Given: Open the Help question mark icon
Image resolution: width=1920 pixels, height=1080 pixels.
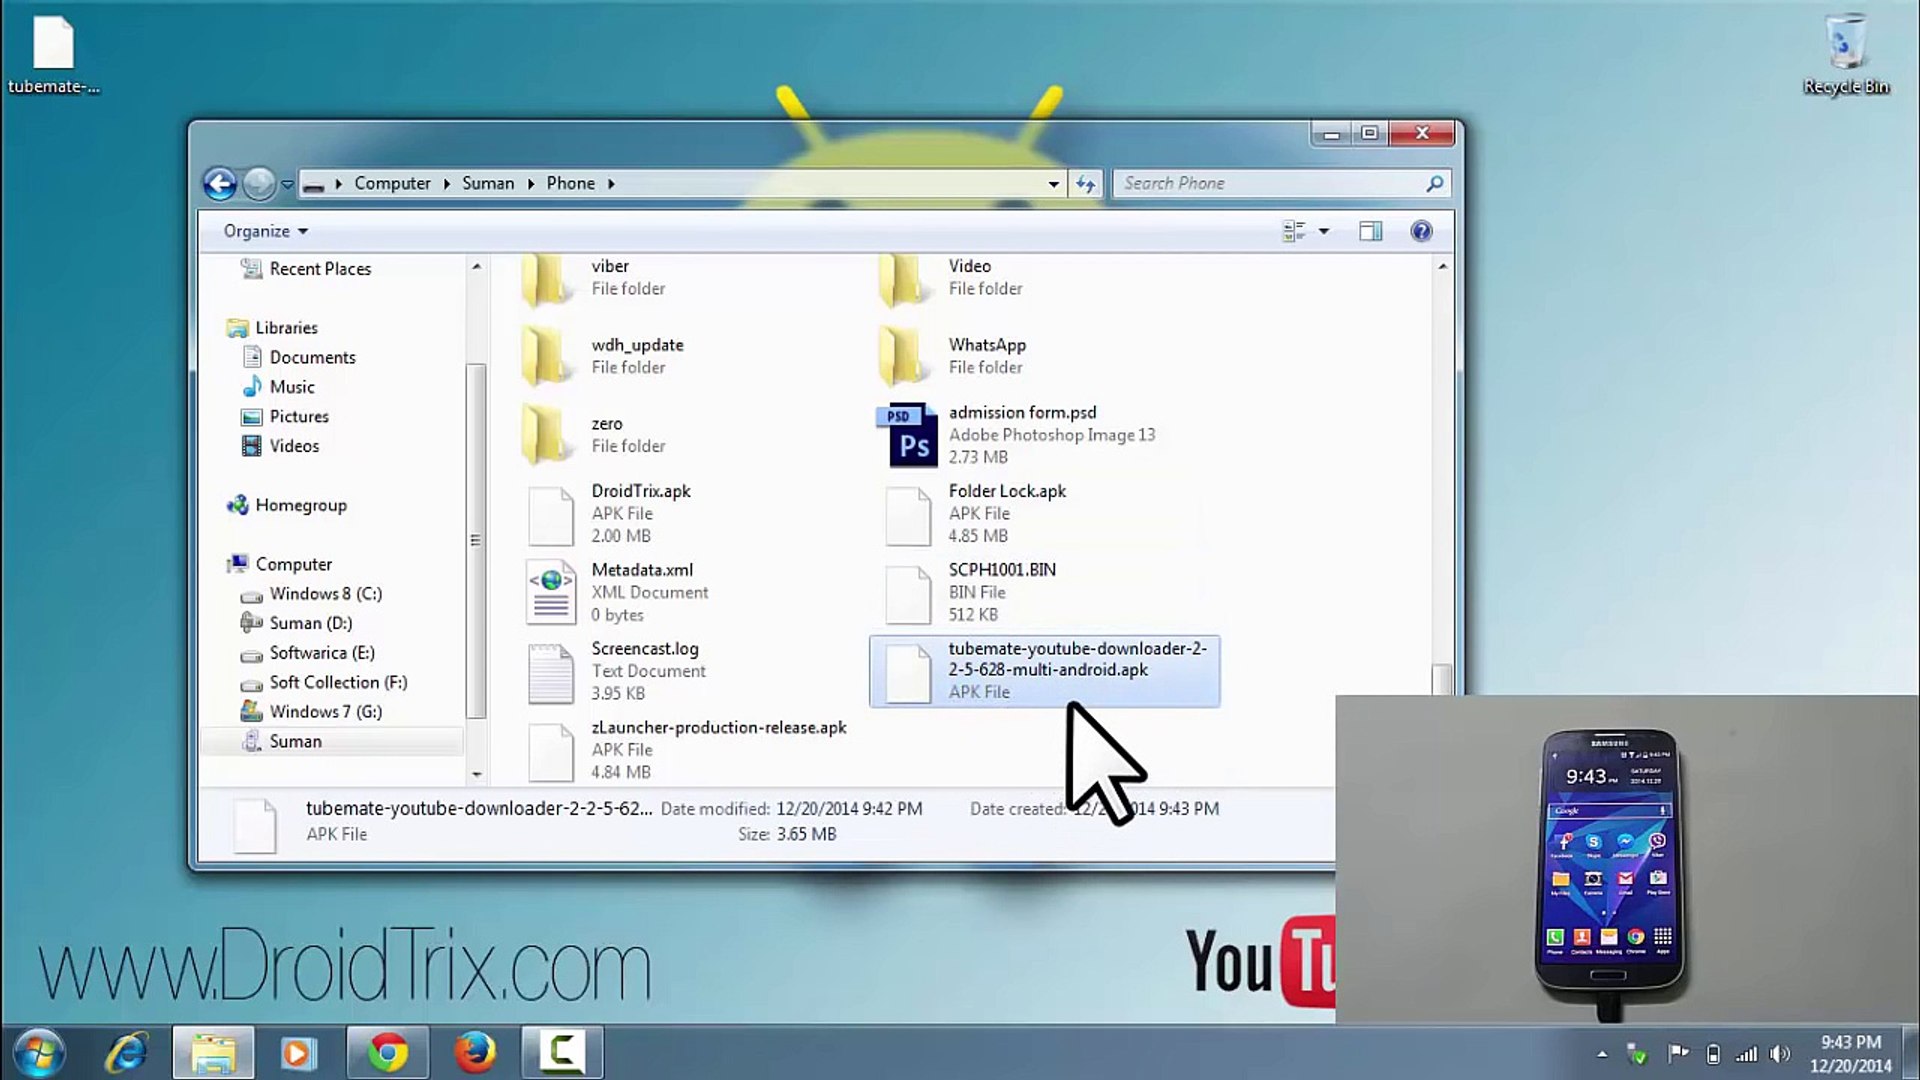Looking at the screenshot, I should tap(1421, 231).
